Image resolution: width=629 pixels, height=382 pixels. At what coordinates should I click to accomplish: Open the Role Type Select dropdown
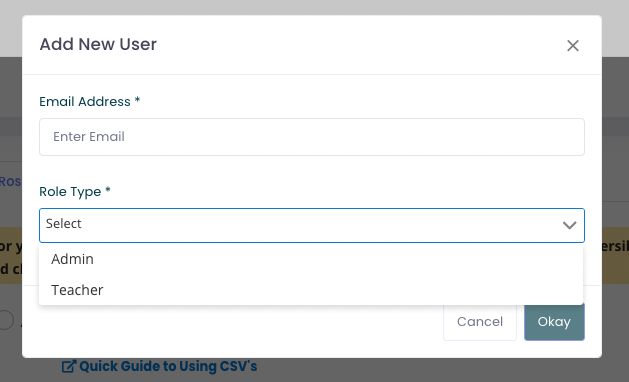[x=312, y=225]
